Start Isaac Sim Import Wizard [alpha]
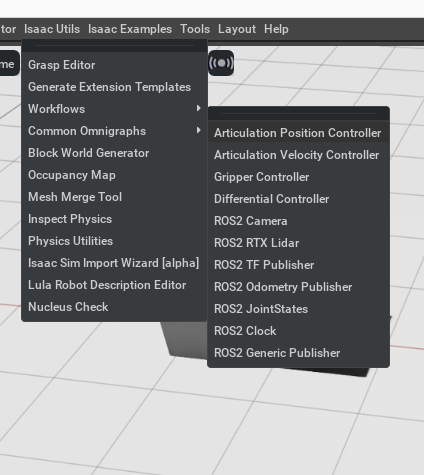 (x=114, y=263)
